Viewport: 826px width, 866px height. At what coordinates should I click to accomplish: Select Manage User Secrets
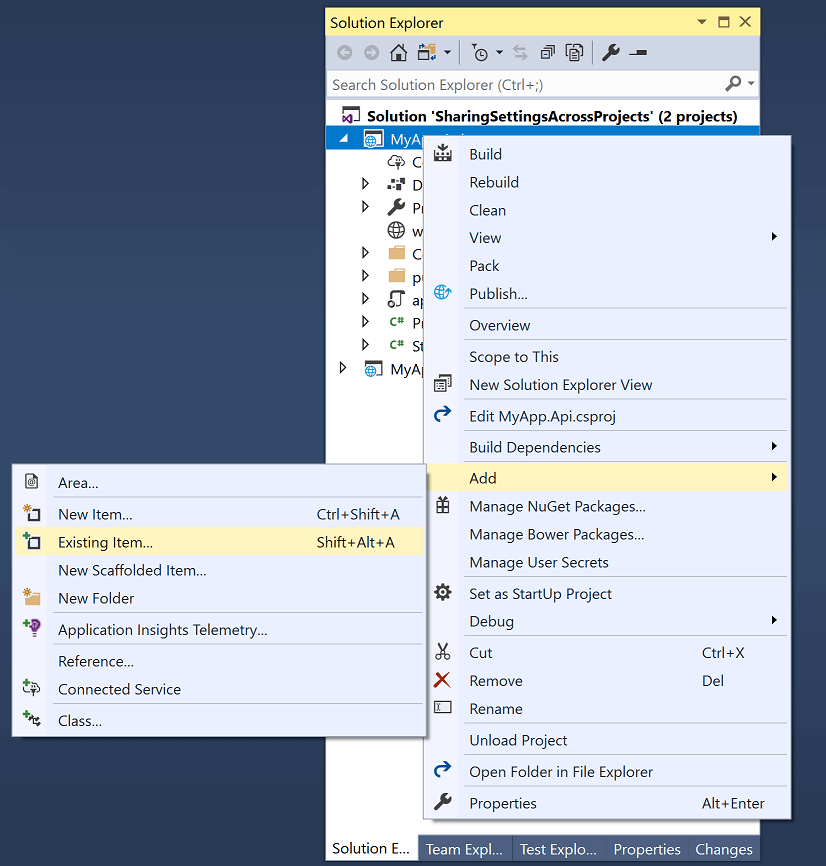tap(607, 562)
